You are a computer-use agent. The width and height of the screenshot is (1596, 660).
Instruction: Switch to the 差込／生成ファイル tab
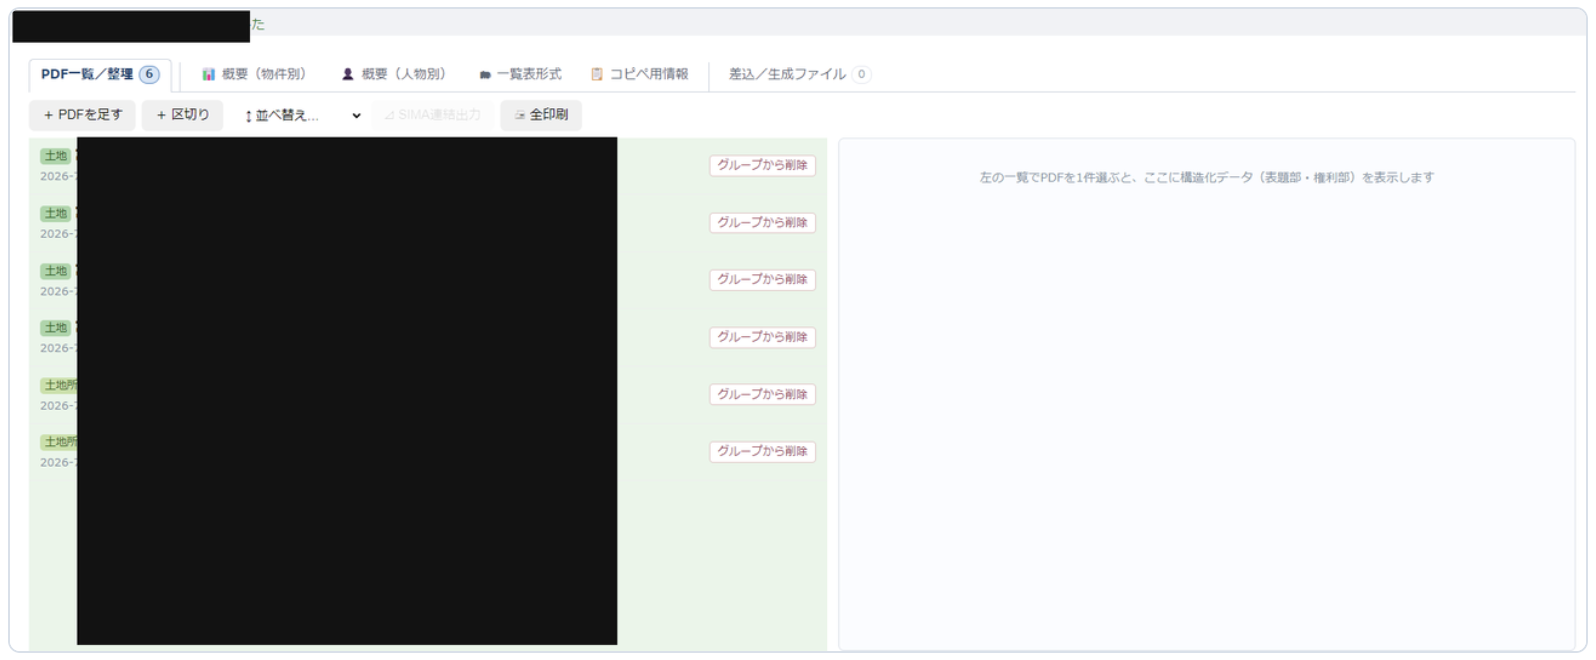[x=798, y=74]
